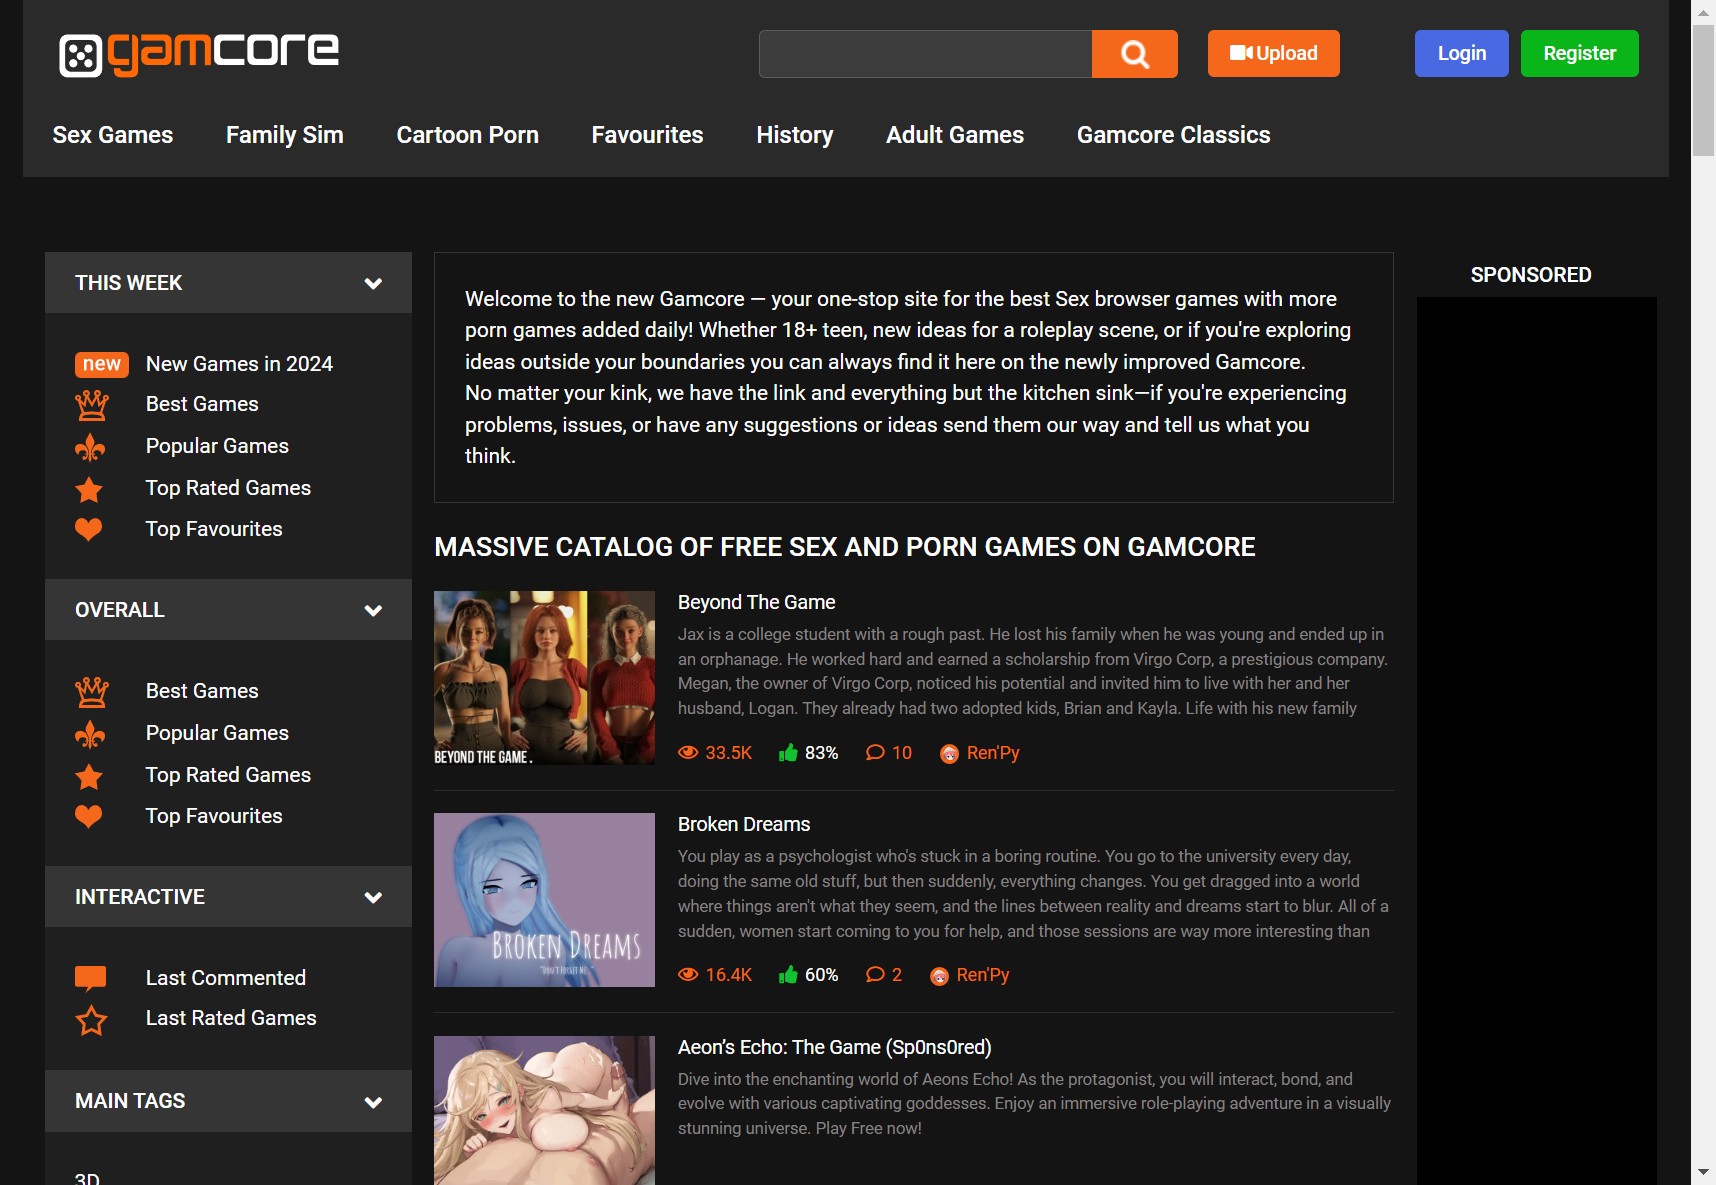The image size is (1716, 1185).
Task: Click the eye views icon on Broken Dreams
Action: pyautogui.click(x=688, y=975)
